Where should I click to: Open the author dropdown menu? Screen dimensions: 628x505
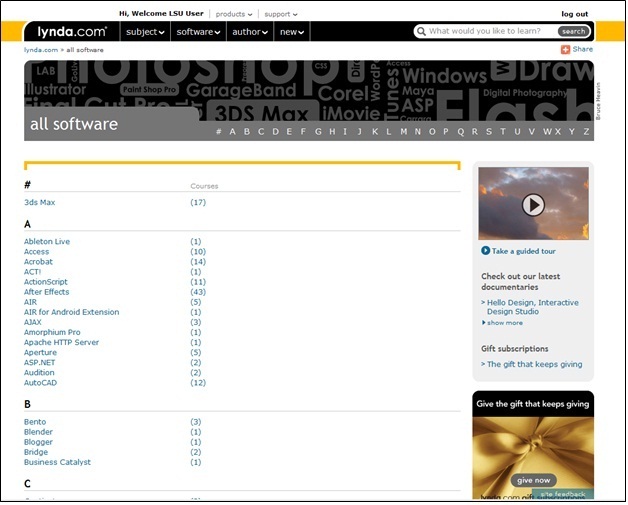click(250, 32)
